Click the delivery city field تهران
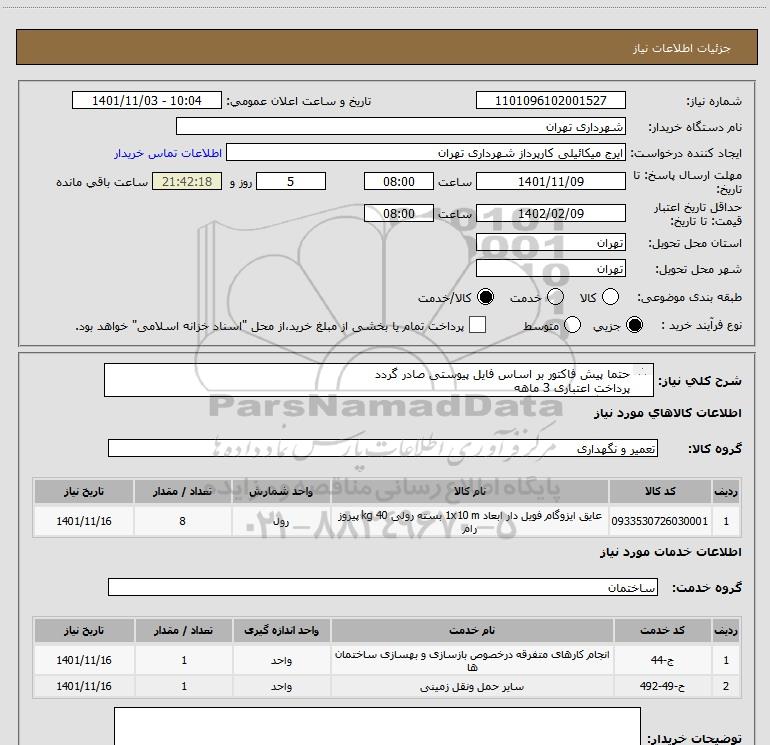The height and width of the screenshot is (745, 770). [550, 268]
